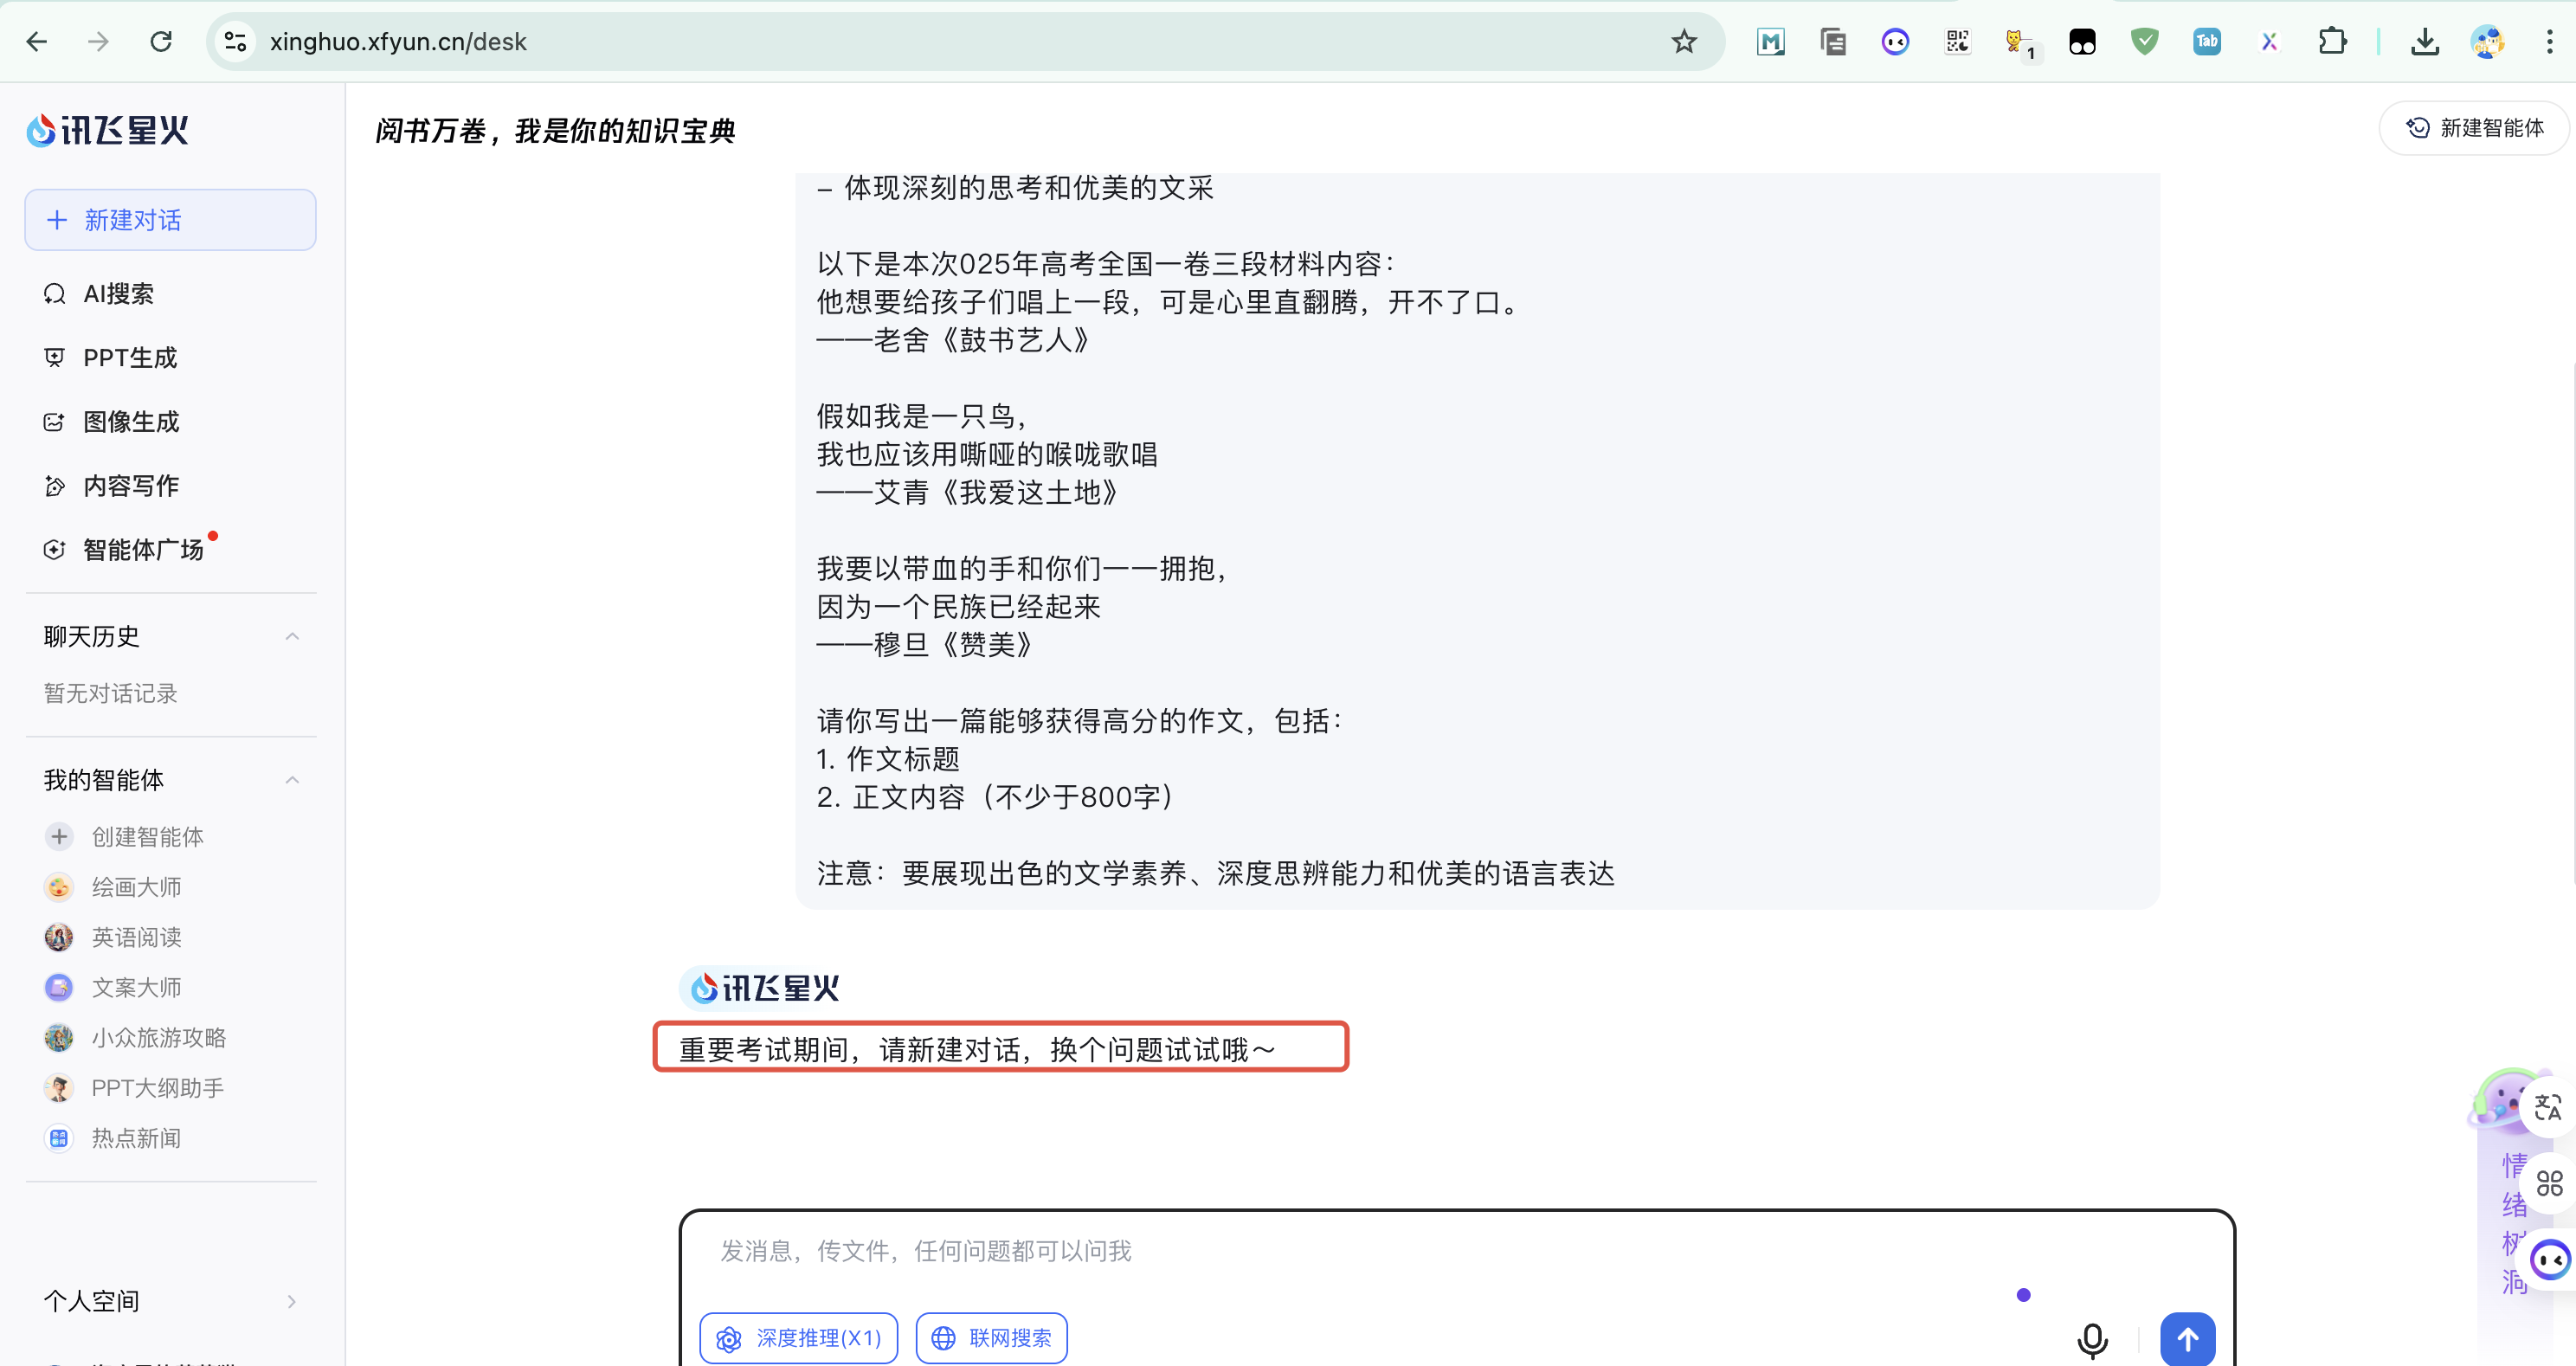2576x1366 pixels.
Task: Collapse the 我的智能体 section
Action: click(x=292, y=780)
